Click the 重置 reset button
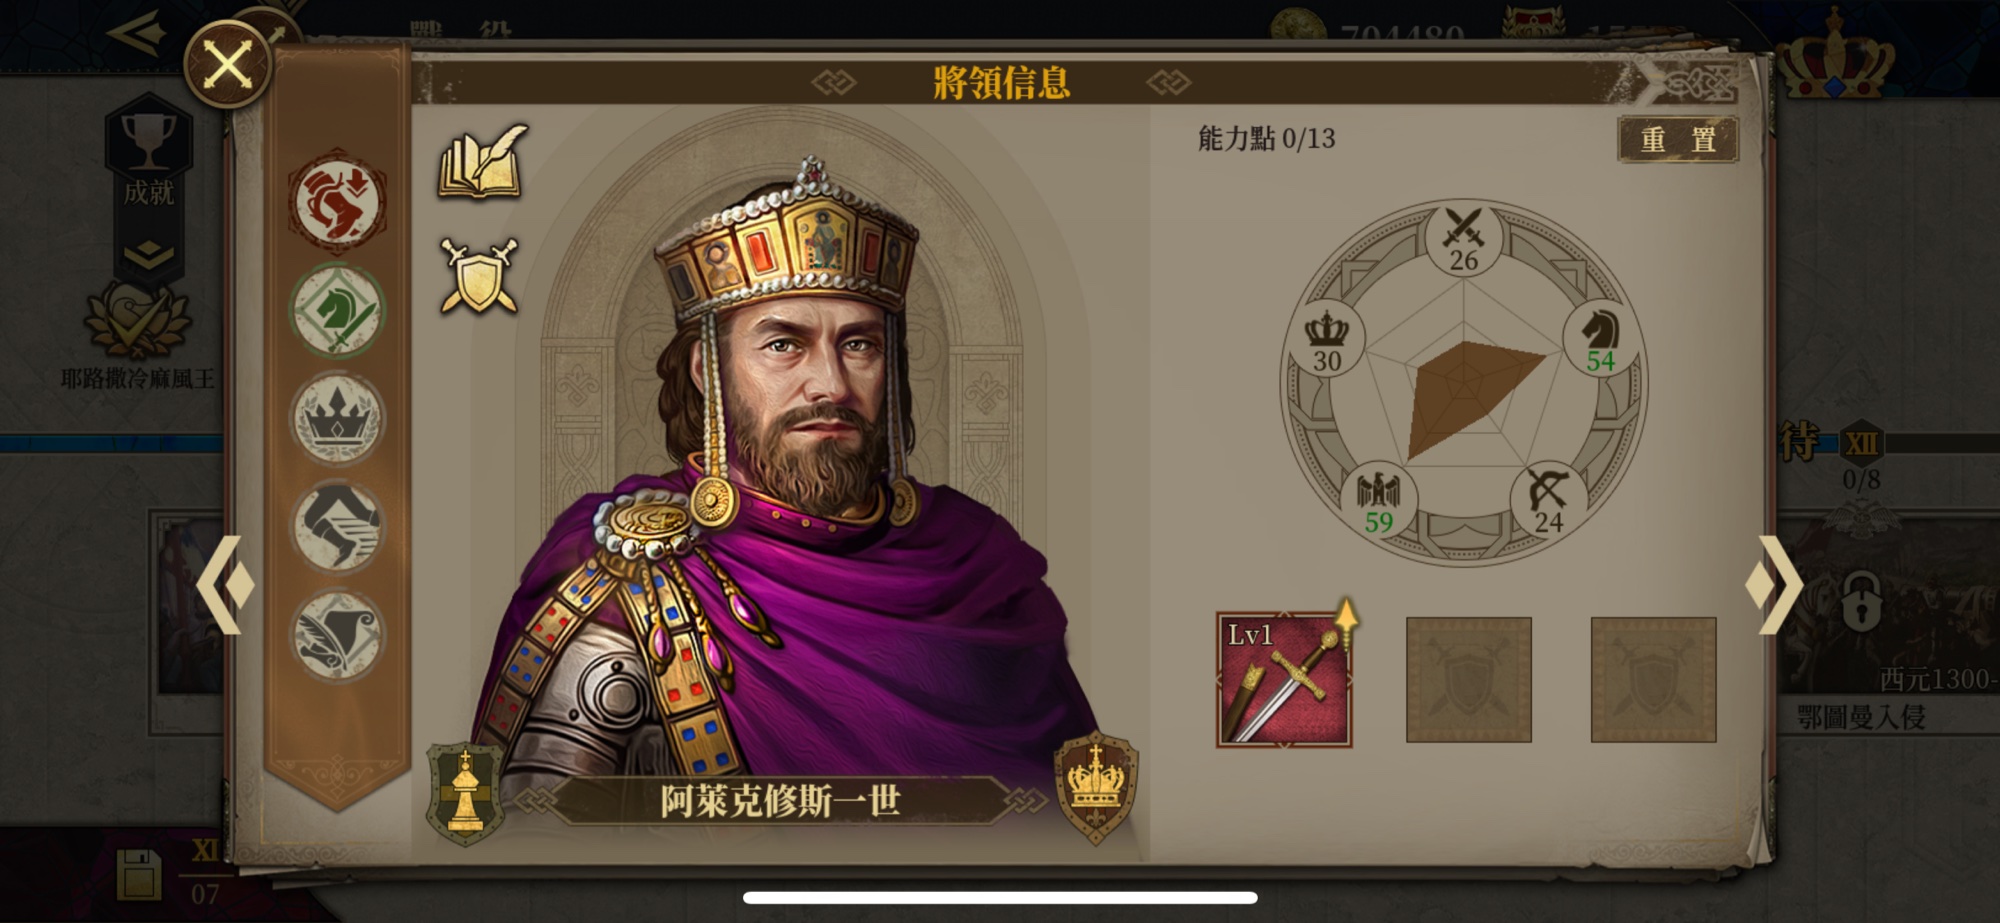The height and width of the screenshot is (923, 2000). (x=1678, y=139)
